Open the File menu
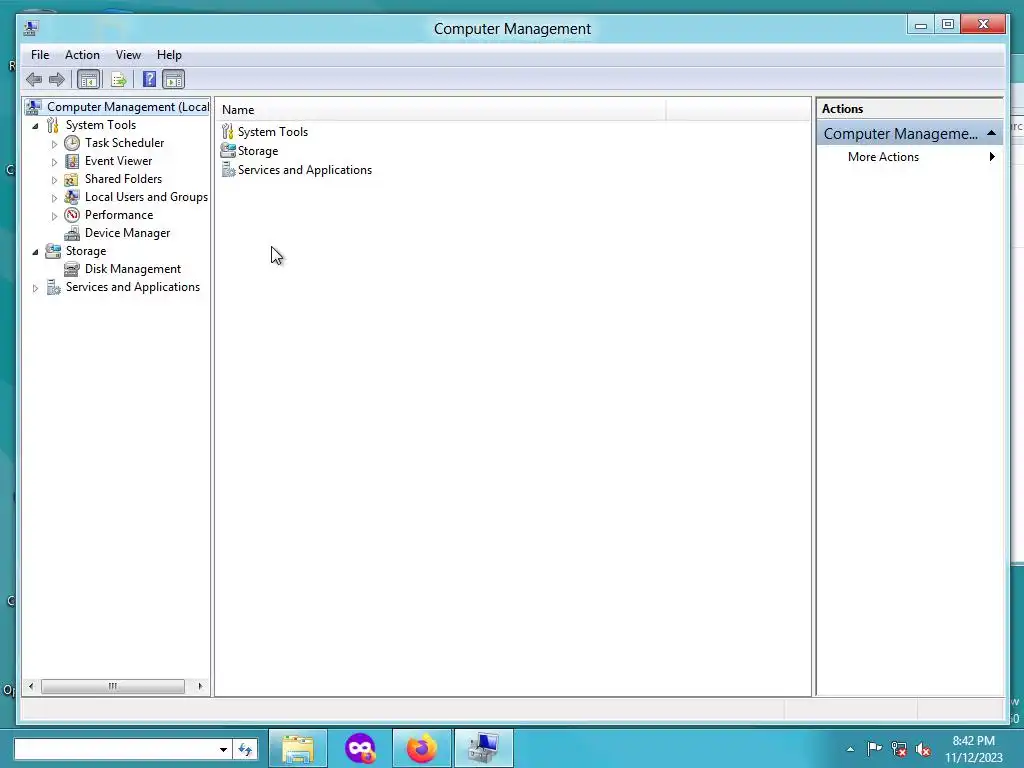Image resolution: width=1024 pixels, height=768 pixels. (x=40, y=55)
